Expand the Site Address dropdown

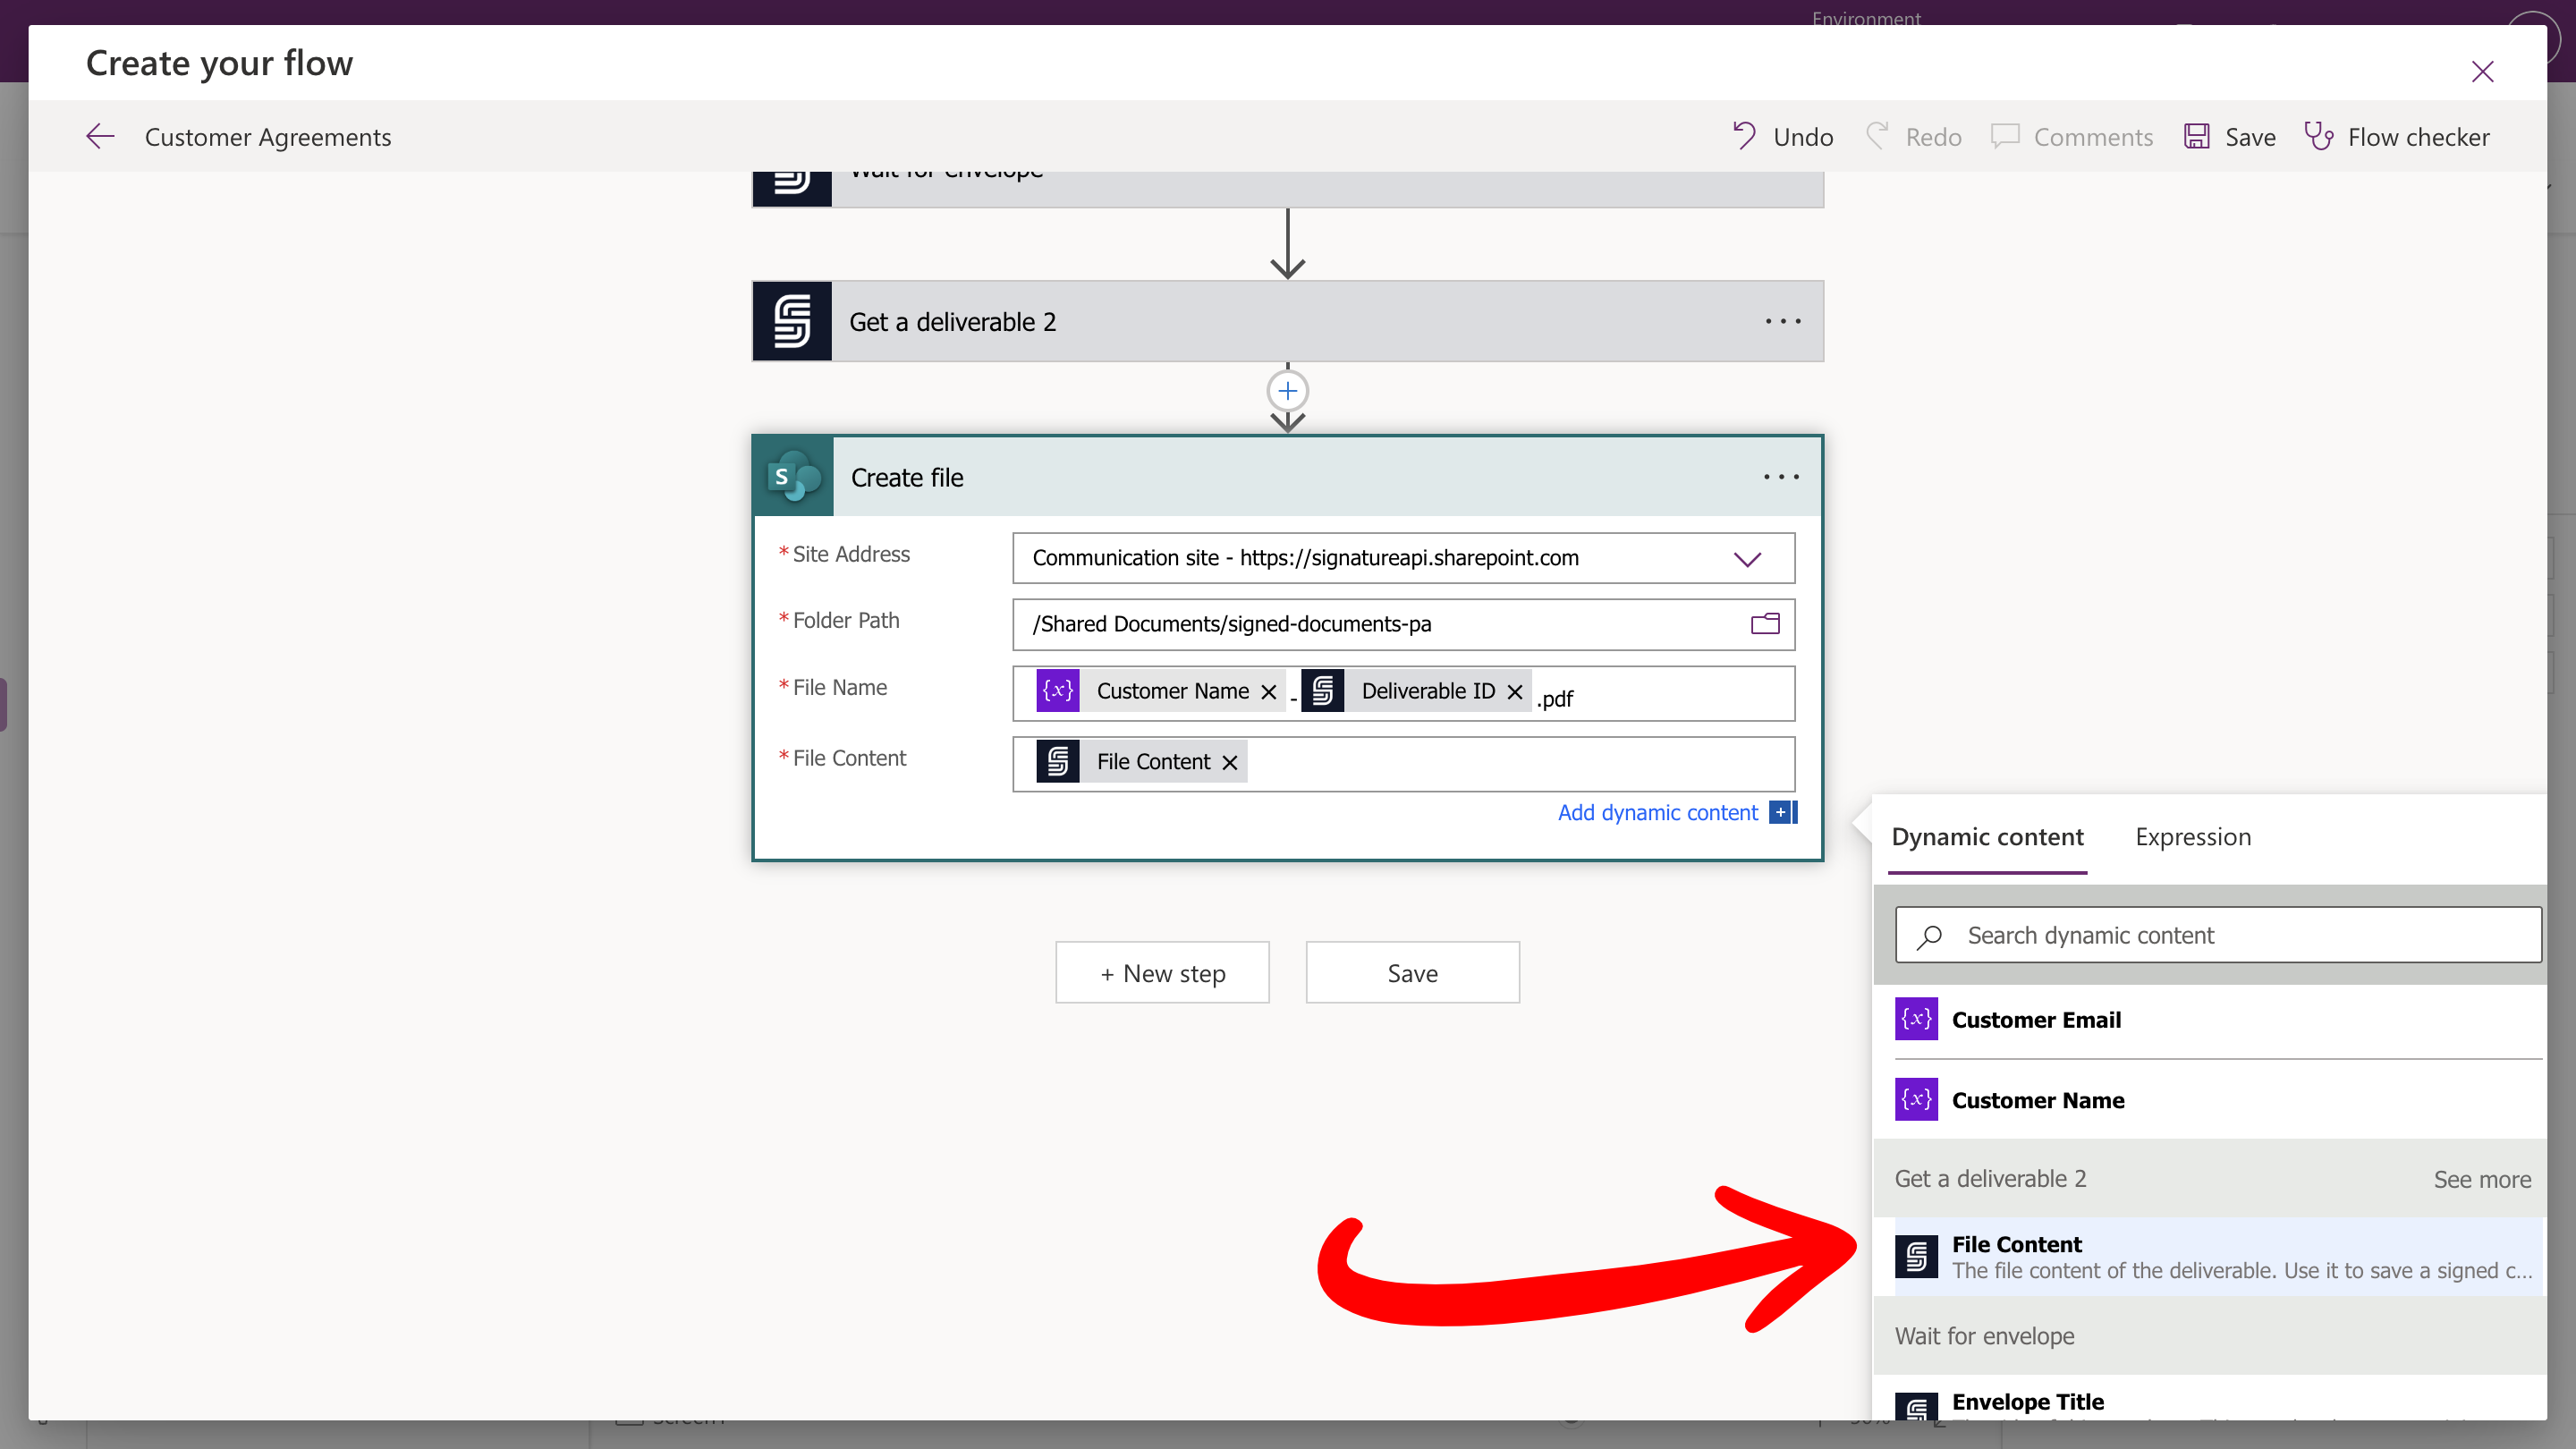click(1747, 559)
